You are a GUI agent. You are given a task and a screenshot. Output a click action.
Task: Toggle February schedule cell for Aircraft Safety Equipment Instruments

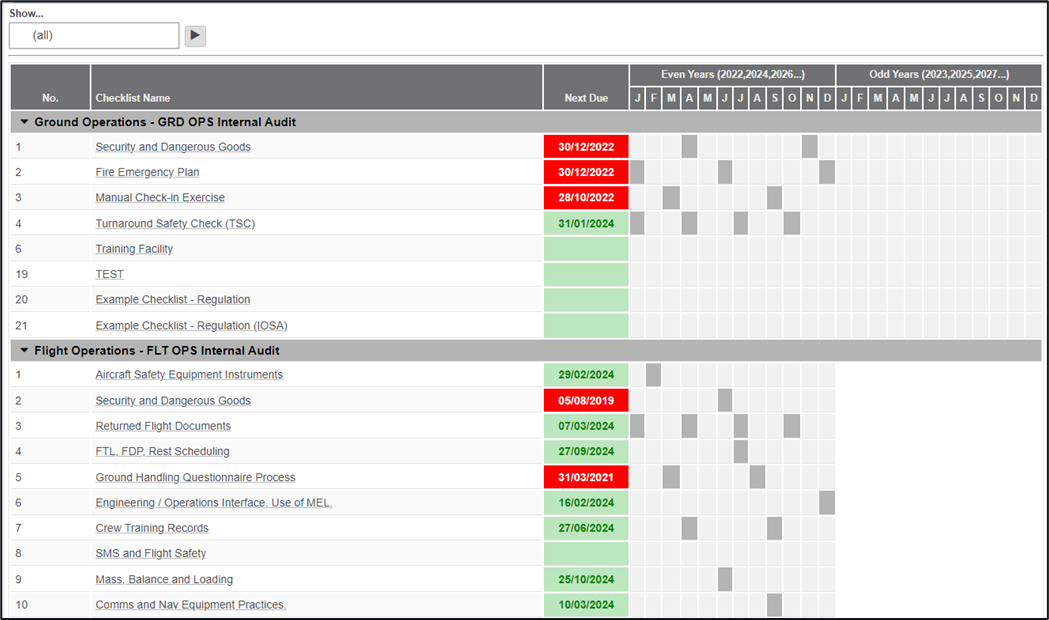click(x=654, y=375)
